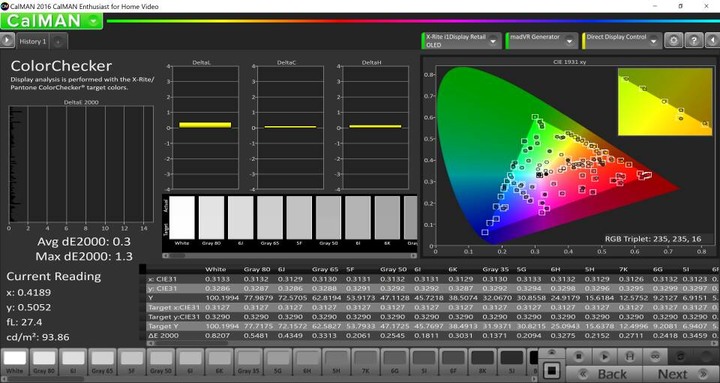
Task: Select the Gray 50 swatch in bottom strip
Action: tap(161, 361)
